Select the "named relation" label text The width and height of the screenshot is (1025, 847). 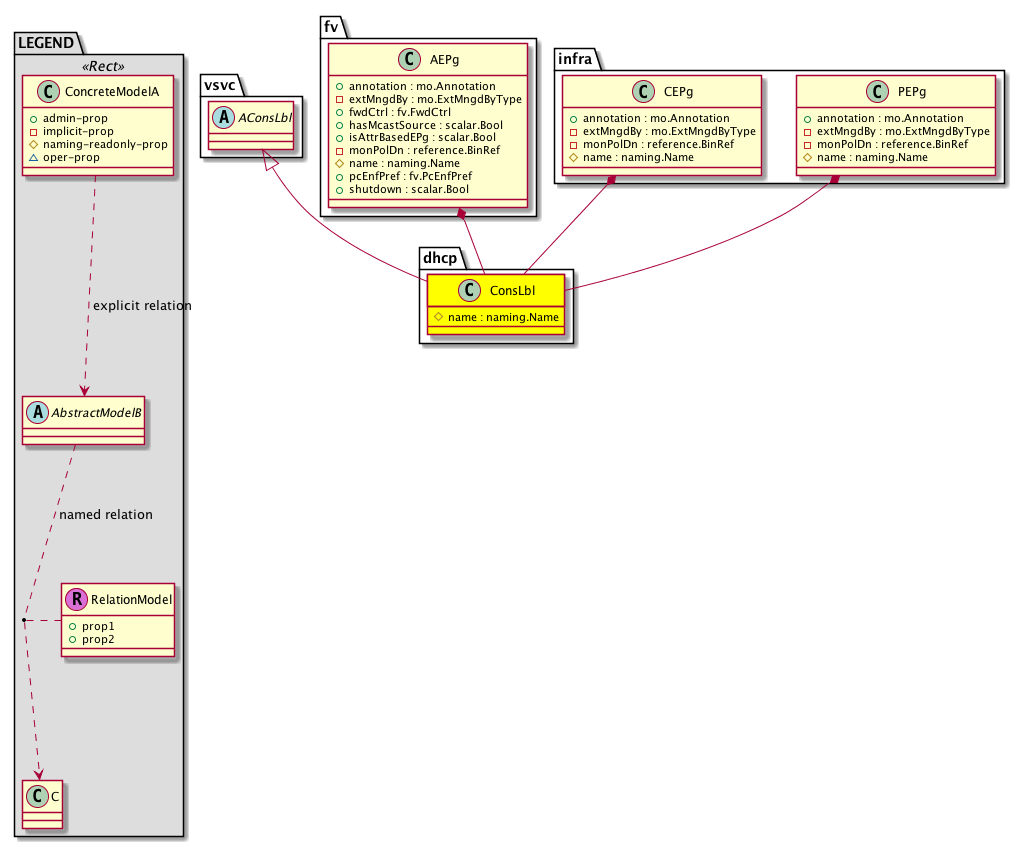(106, 514)
